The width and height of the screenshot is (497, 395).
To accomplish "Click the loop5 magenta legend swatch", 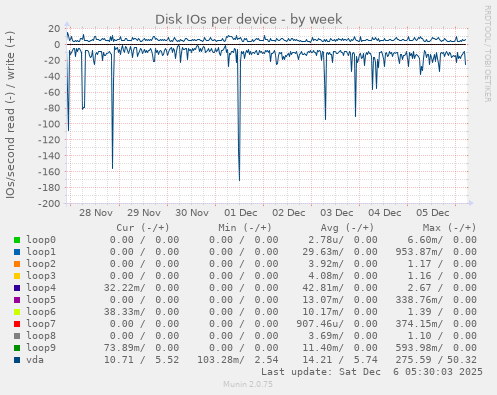I will [17, 300].
